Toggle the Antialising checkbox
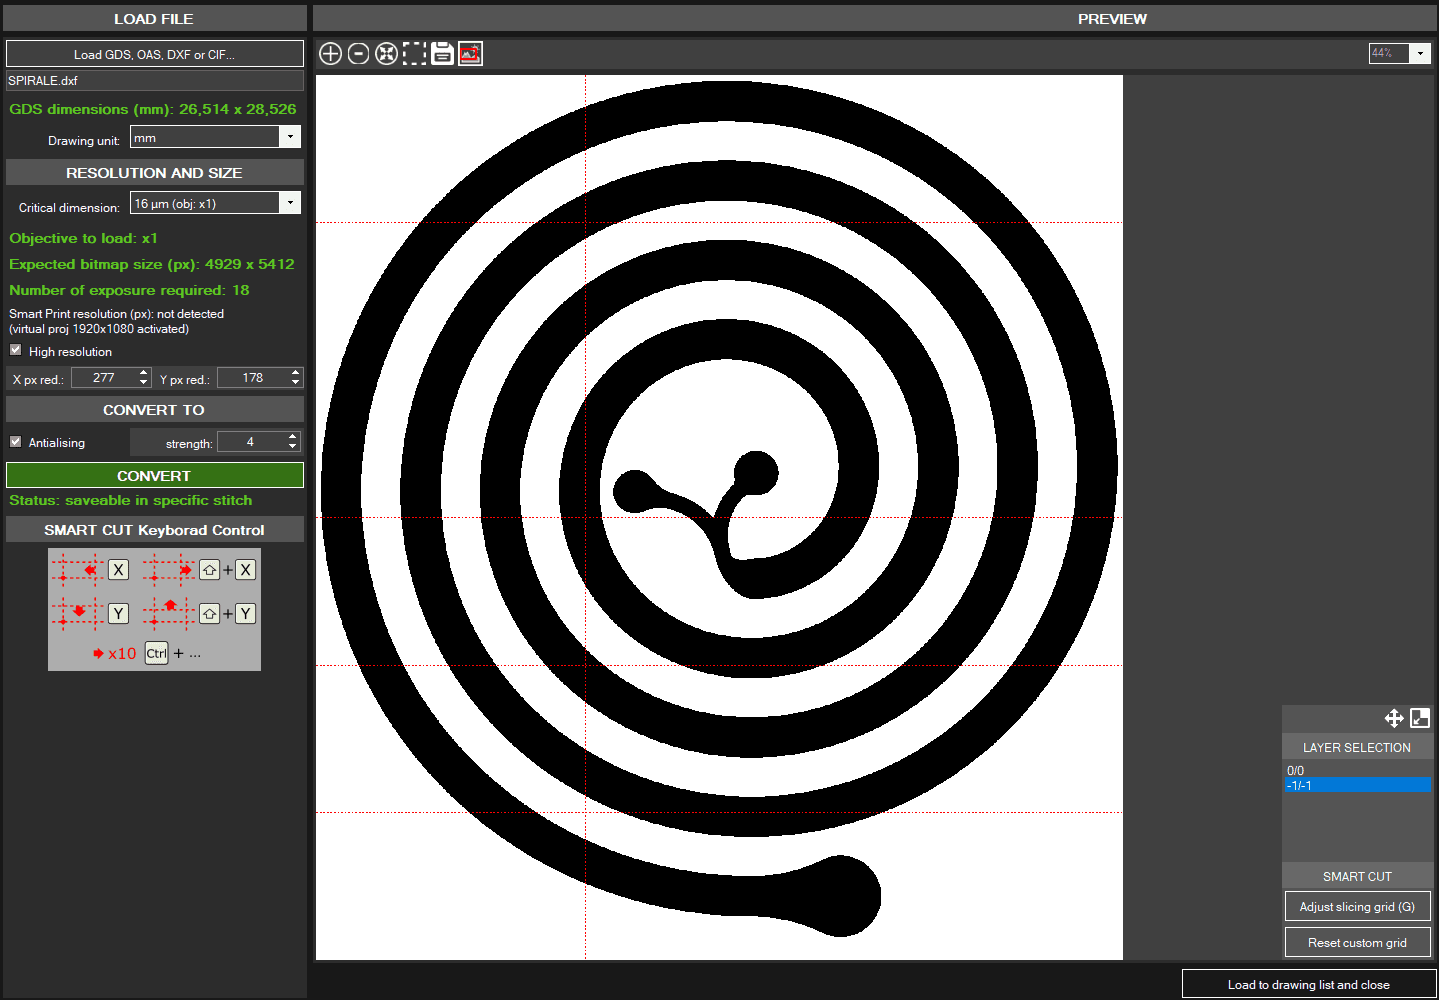Screen dimensions: 1439x1000 point(16,441)
